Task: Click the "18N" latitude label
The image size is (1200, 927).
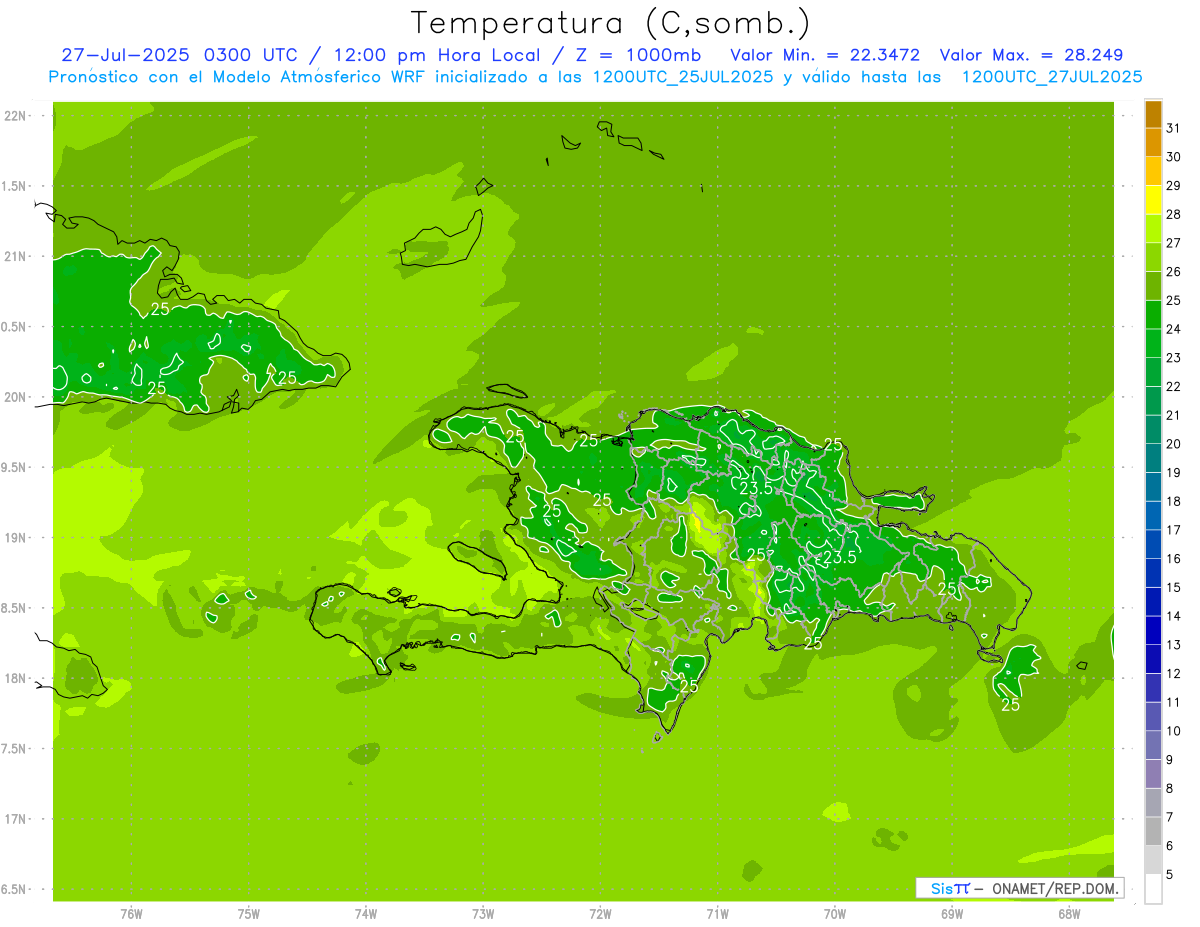Action: pos(16,678)
